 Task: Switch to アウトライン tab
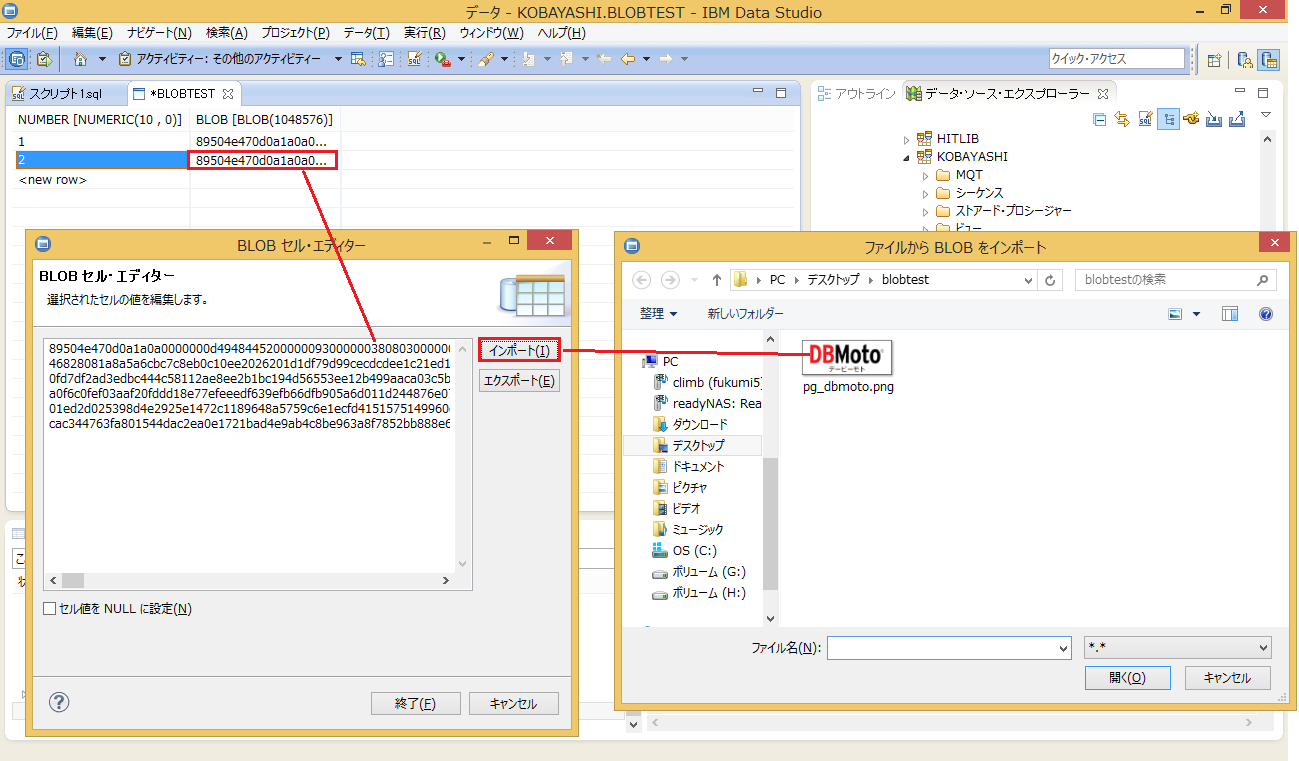point(857,94)
